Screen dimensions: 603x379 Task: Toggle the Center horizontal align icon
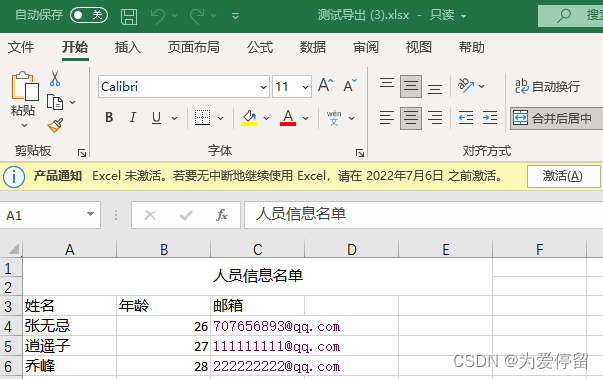coord(411,118)
